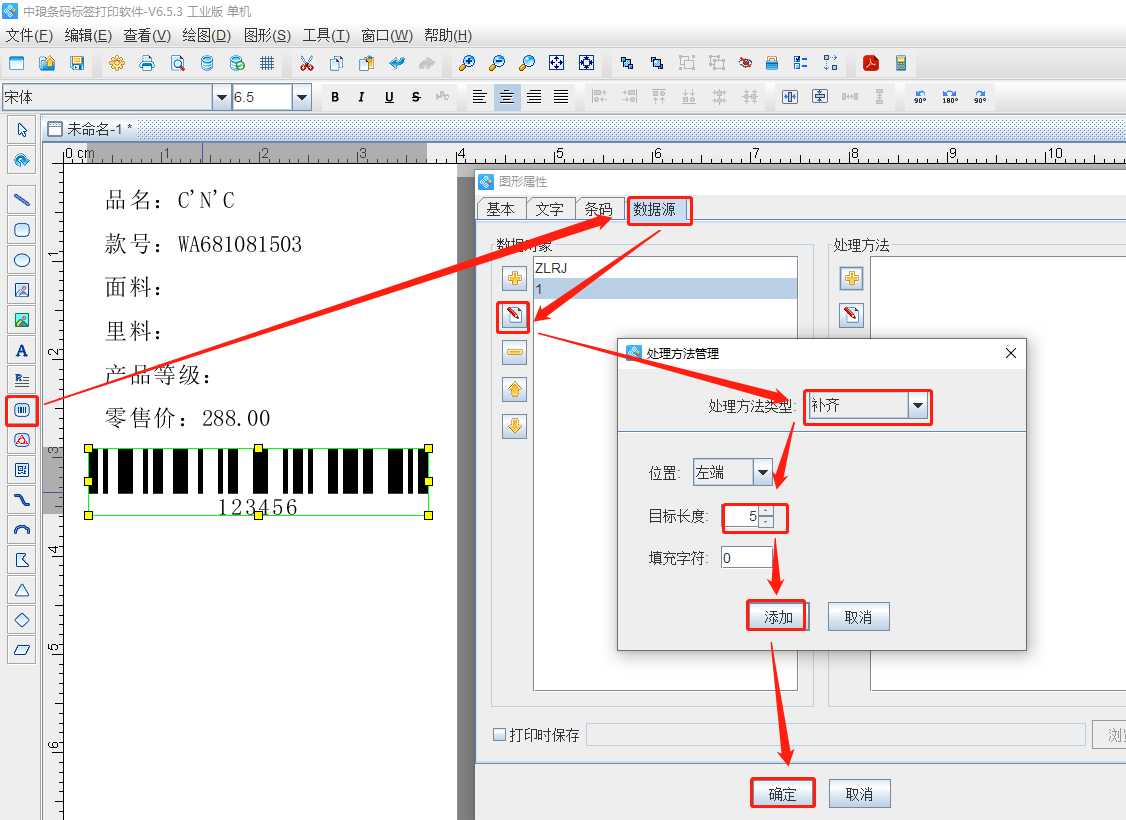Click the PDF export icon
This screenshot has height=820, width=1126.
coord(871,63)
